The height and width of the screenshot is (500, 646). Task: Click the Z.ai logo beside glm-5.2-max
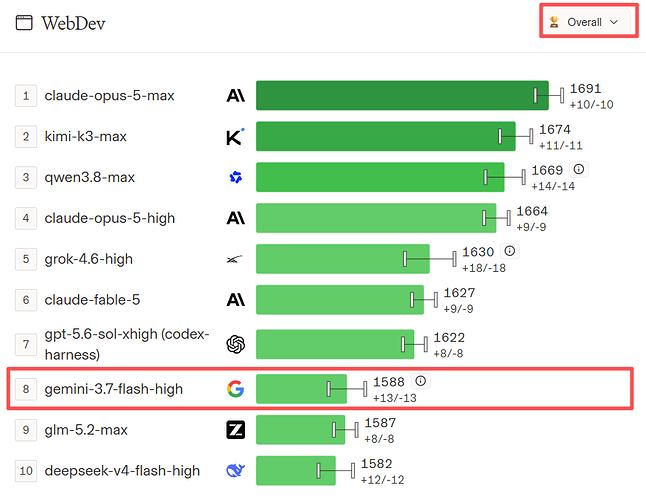(x=236, y=430)
